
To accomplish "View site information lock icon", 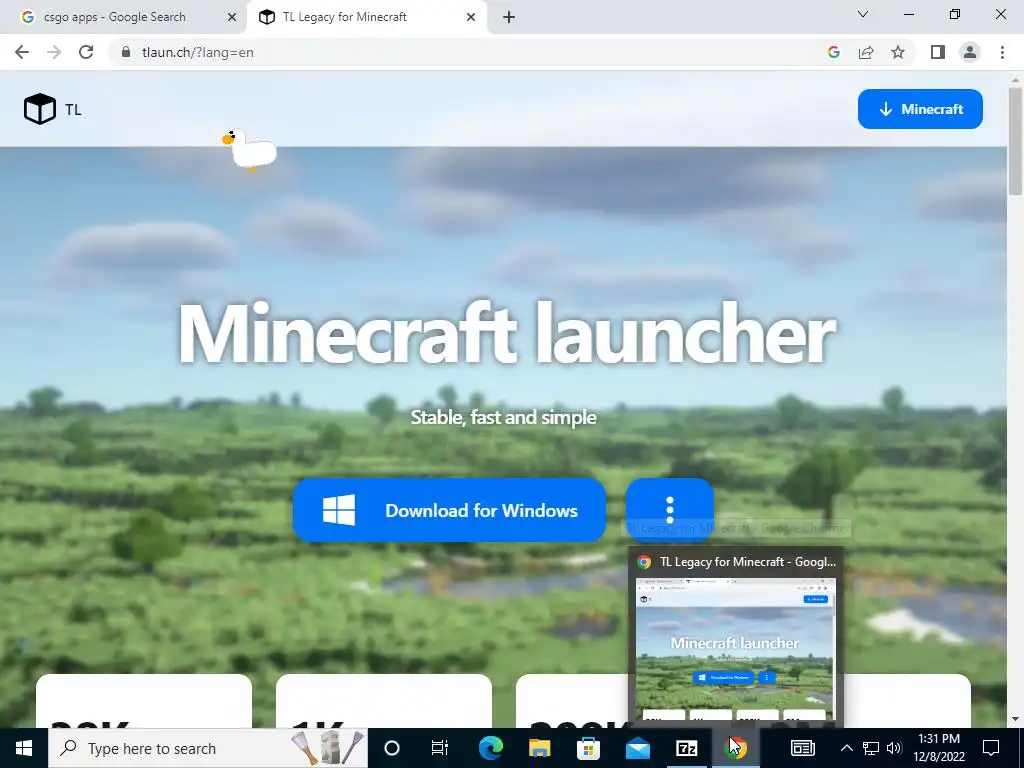I will pyautogui.click(x=125, y=52).
